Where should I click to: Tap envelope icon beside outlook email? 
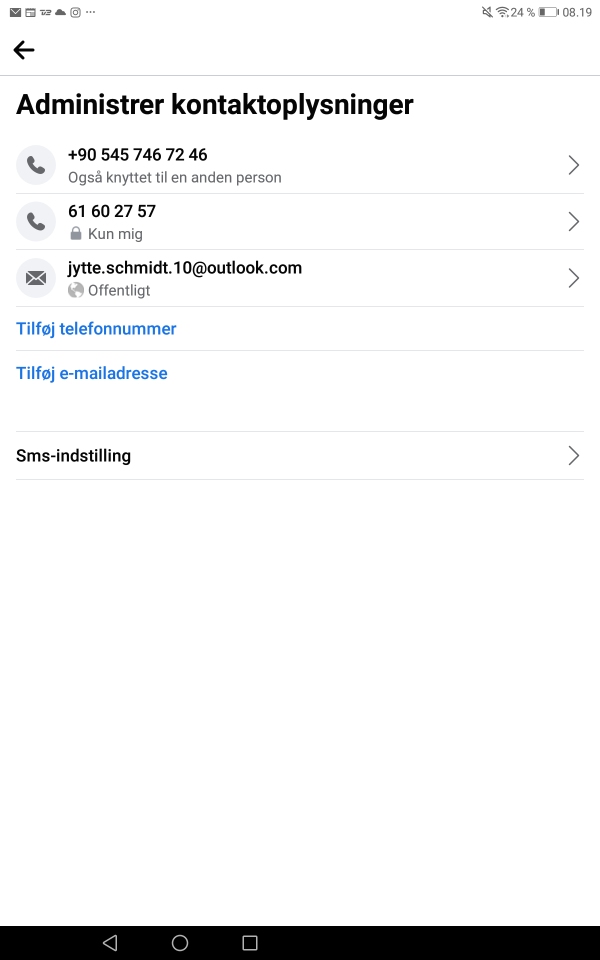tap(36, 278)
